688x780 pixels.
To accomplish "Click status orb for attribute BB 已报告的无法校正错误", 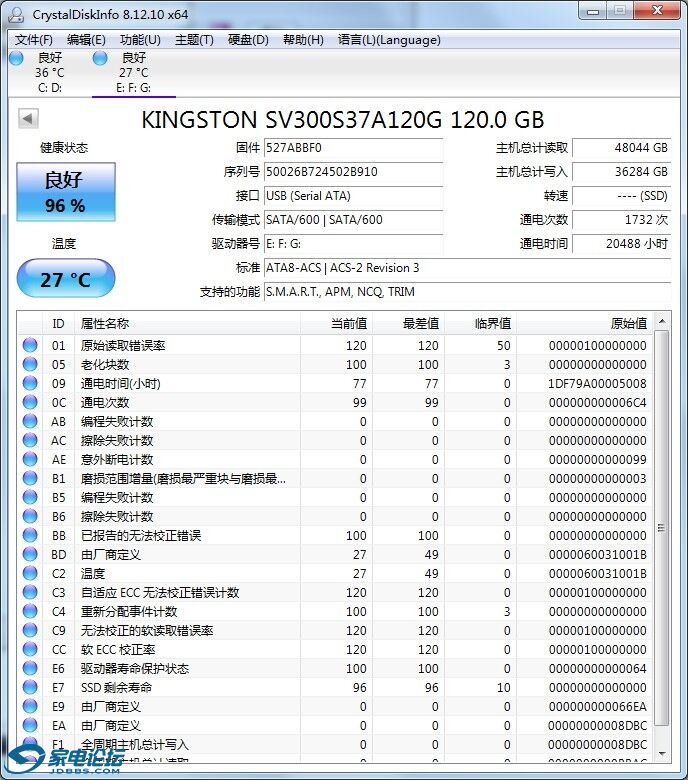I will pos(30,535).
